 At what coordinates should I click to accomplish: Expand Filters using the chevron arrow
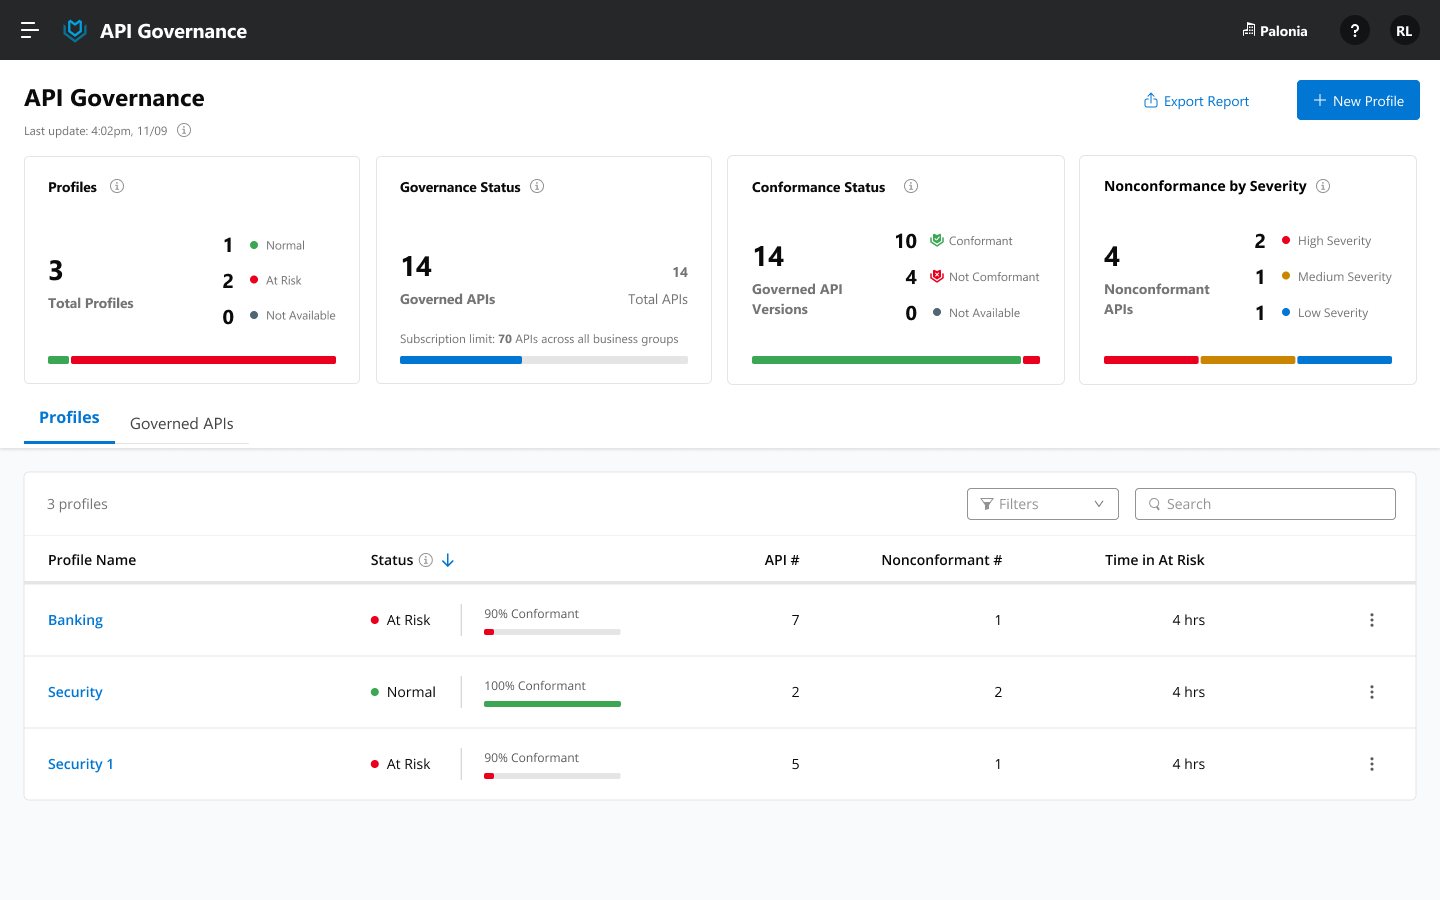[x=1099, y=504]
